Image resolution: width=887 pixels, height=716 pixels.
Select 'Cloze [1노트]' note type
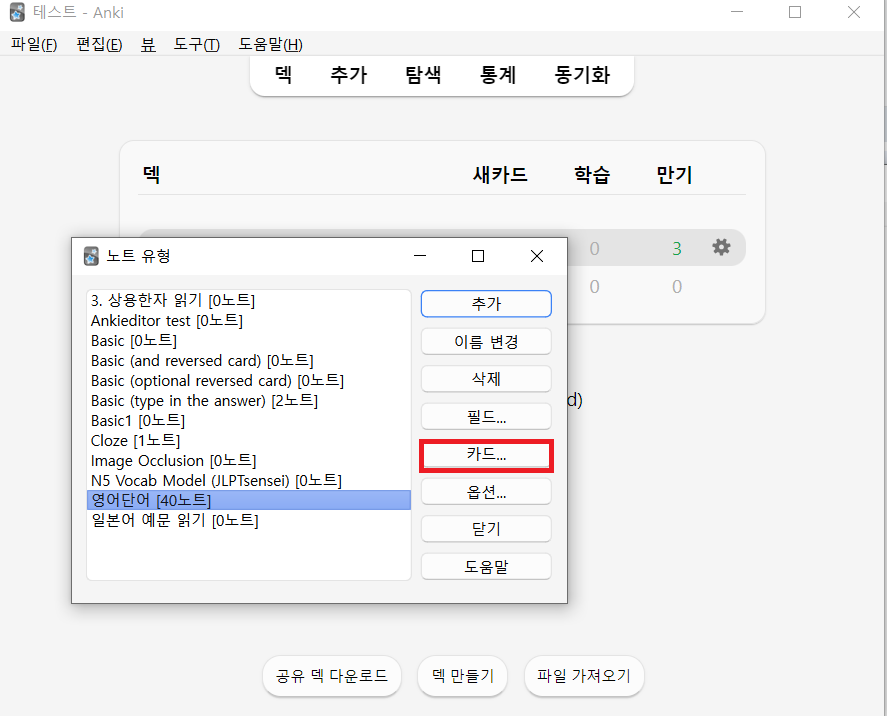click(249, 441)
